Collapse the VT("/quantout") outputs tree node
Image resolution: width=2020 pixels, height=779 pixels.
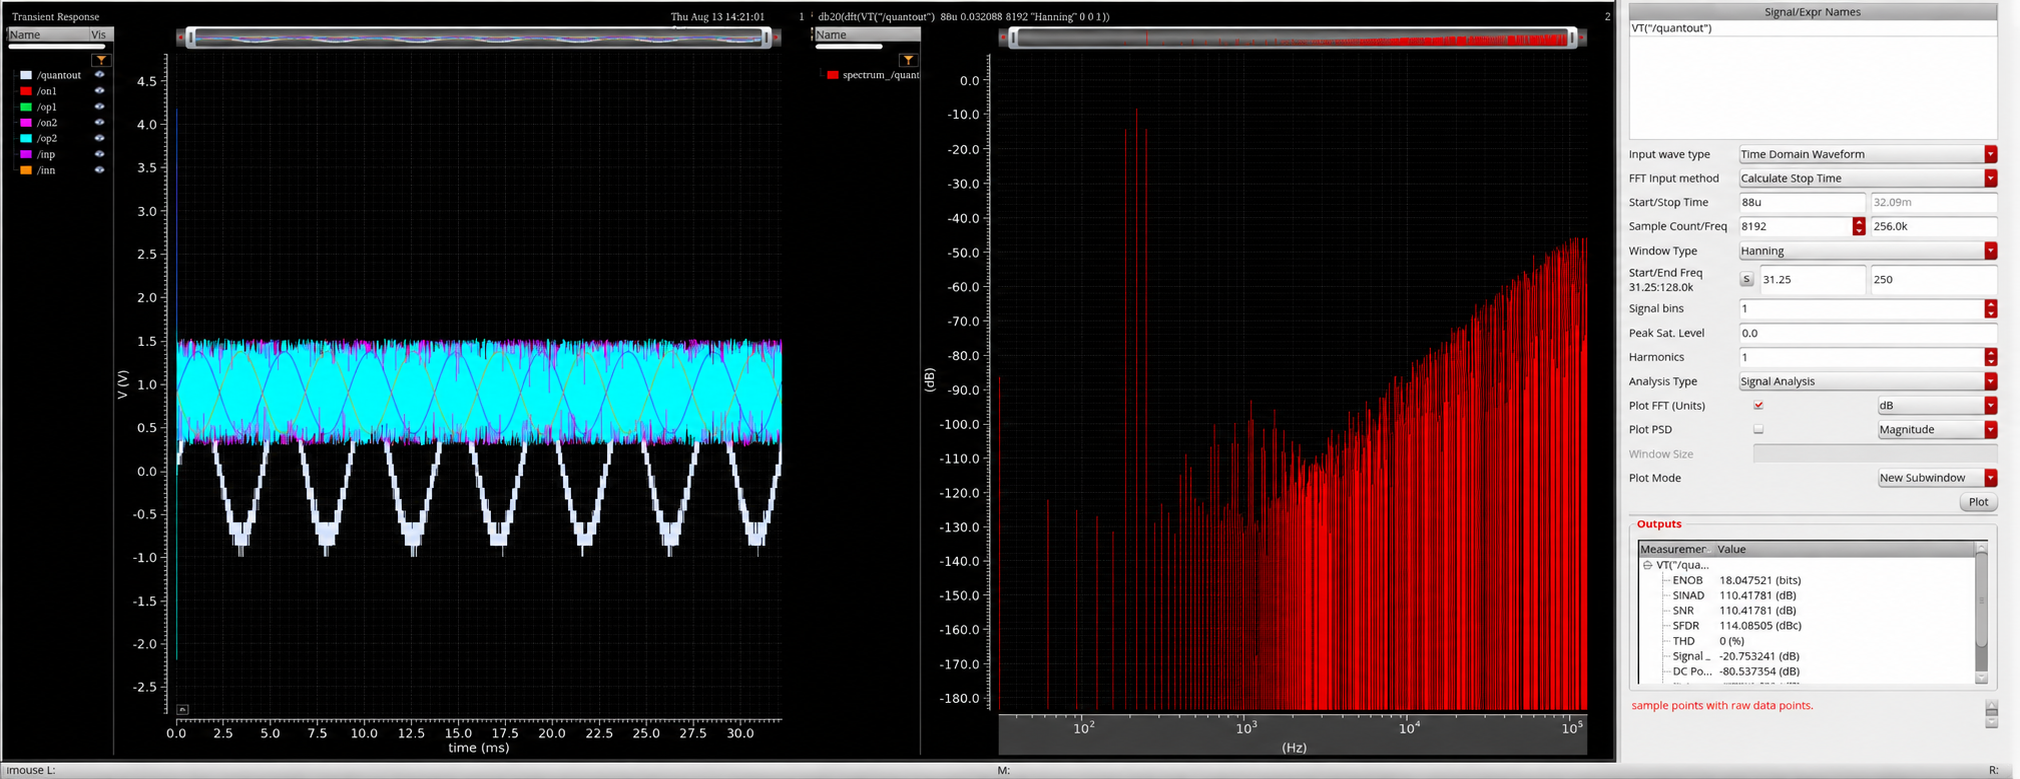click(x=1647, y=565)
